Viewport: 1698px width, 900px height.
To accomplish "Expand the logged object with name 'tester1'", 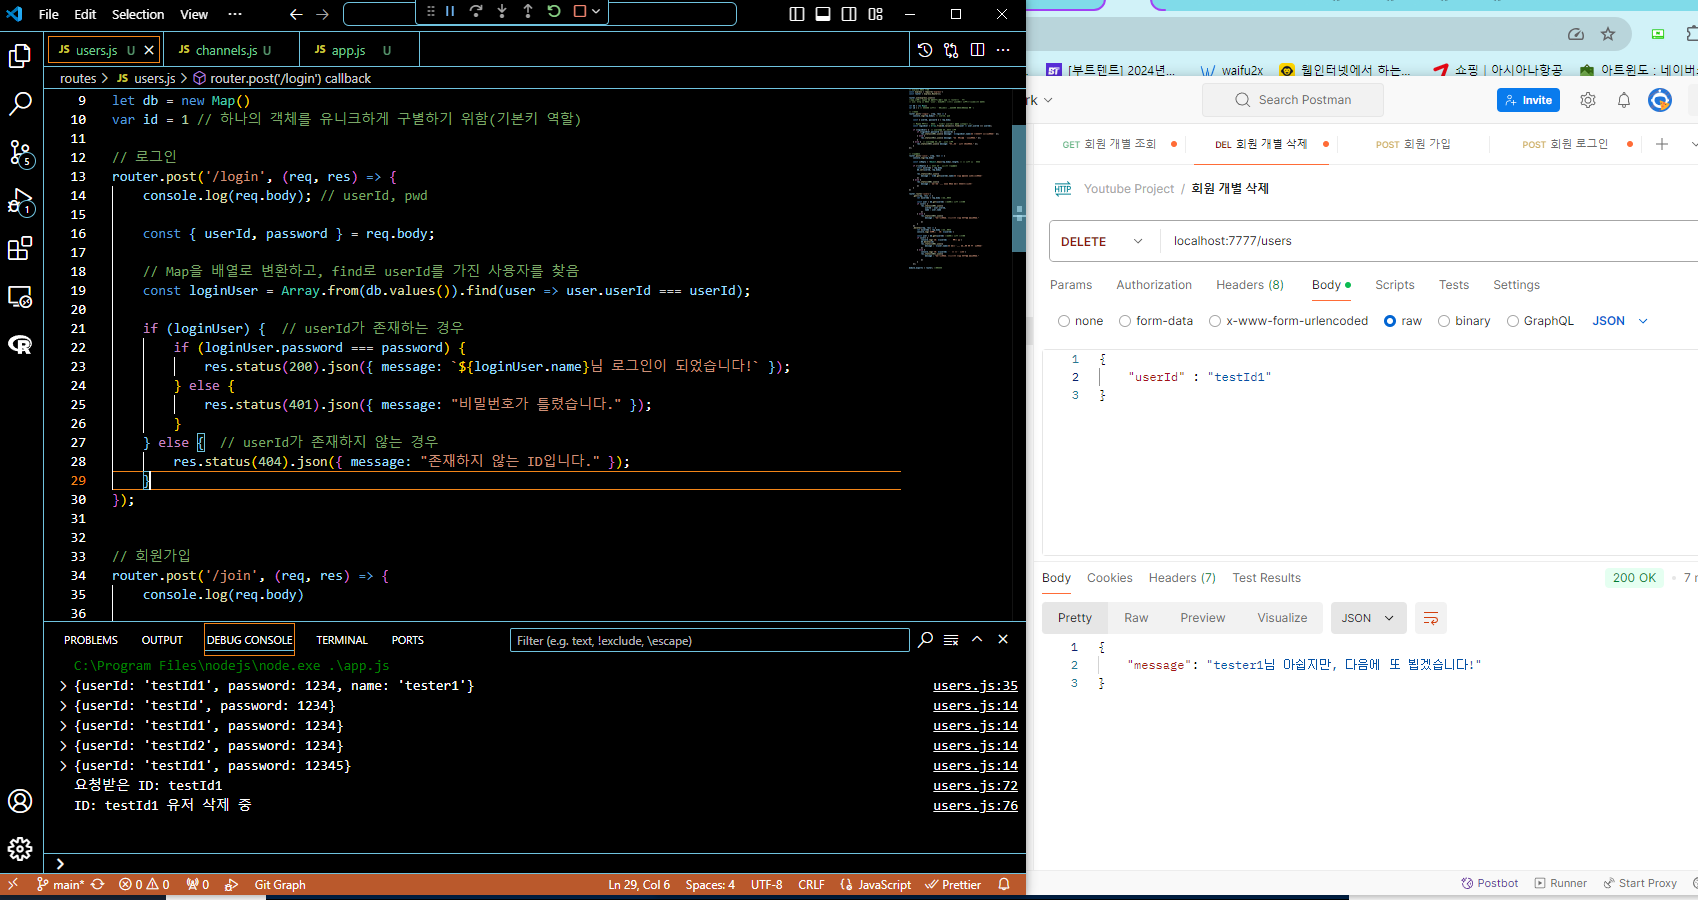I will point(64,686).
